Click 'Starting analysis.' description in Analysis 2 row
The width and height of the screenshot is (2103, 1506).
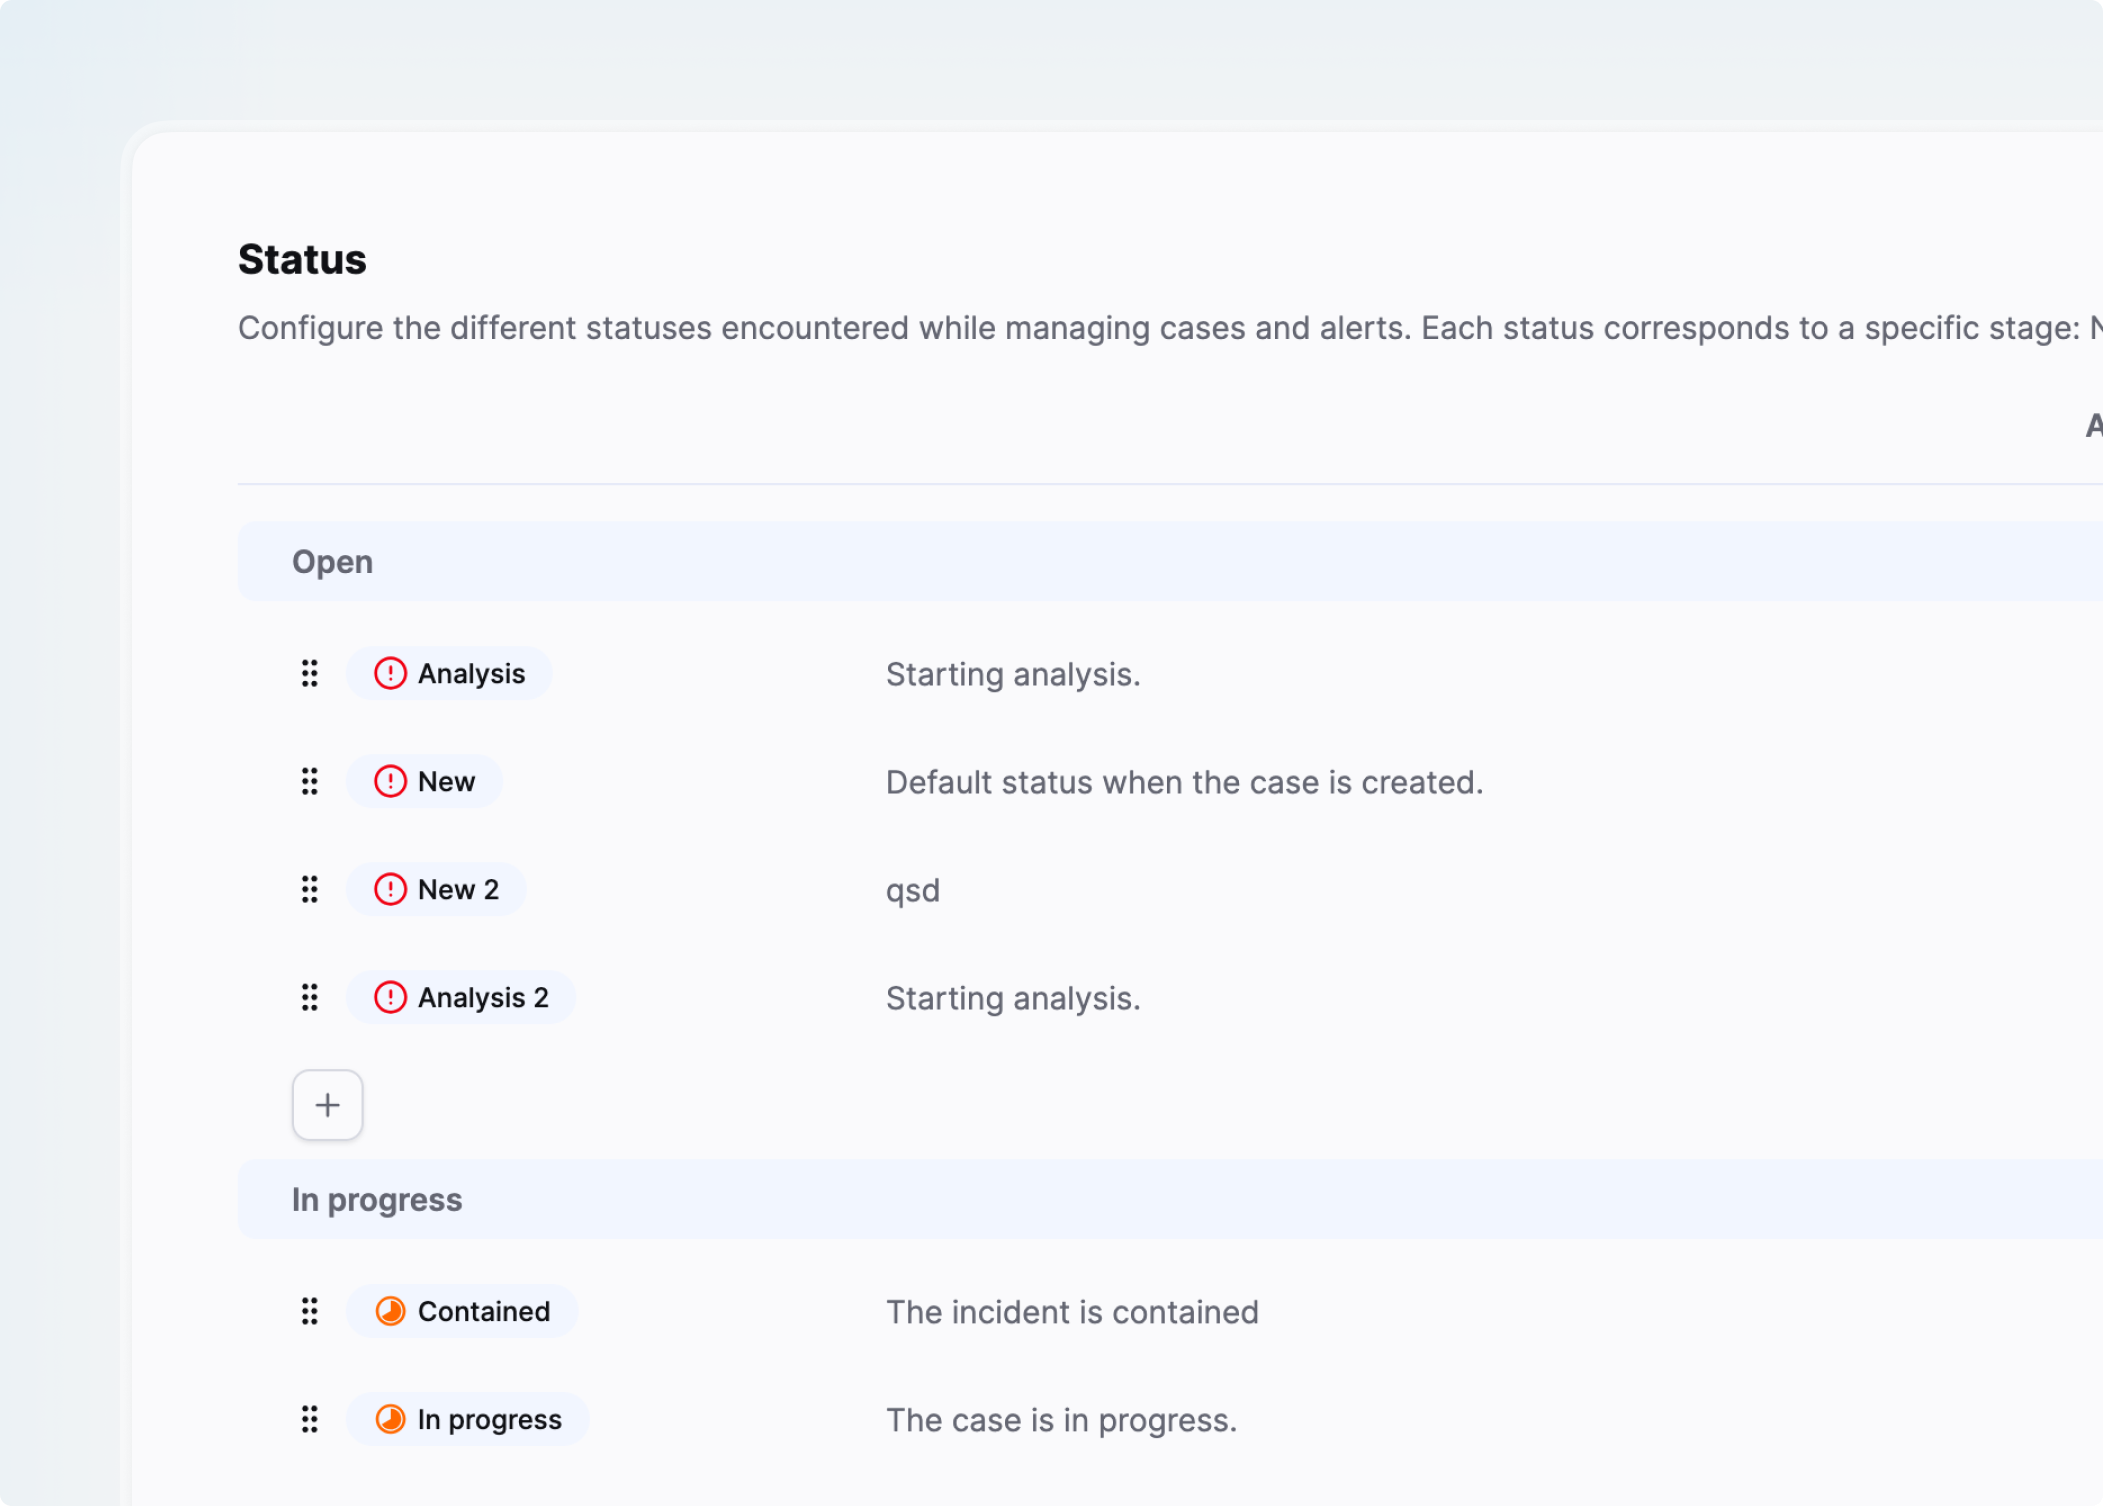click(1013, 999)
